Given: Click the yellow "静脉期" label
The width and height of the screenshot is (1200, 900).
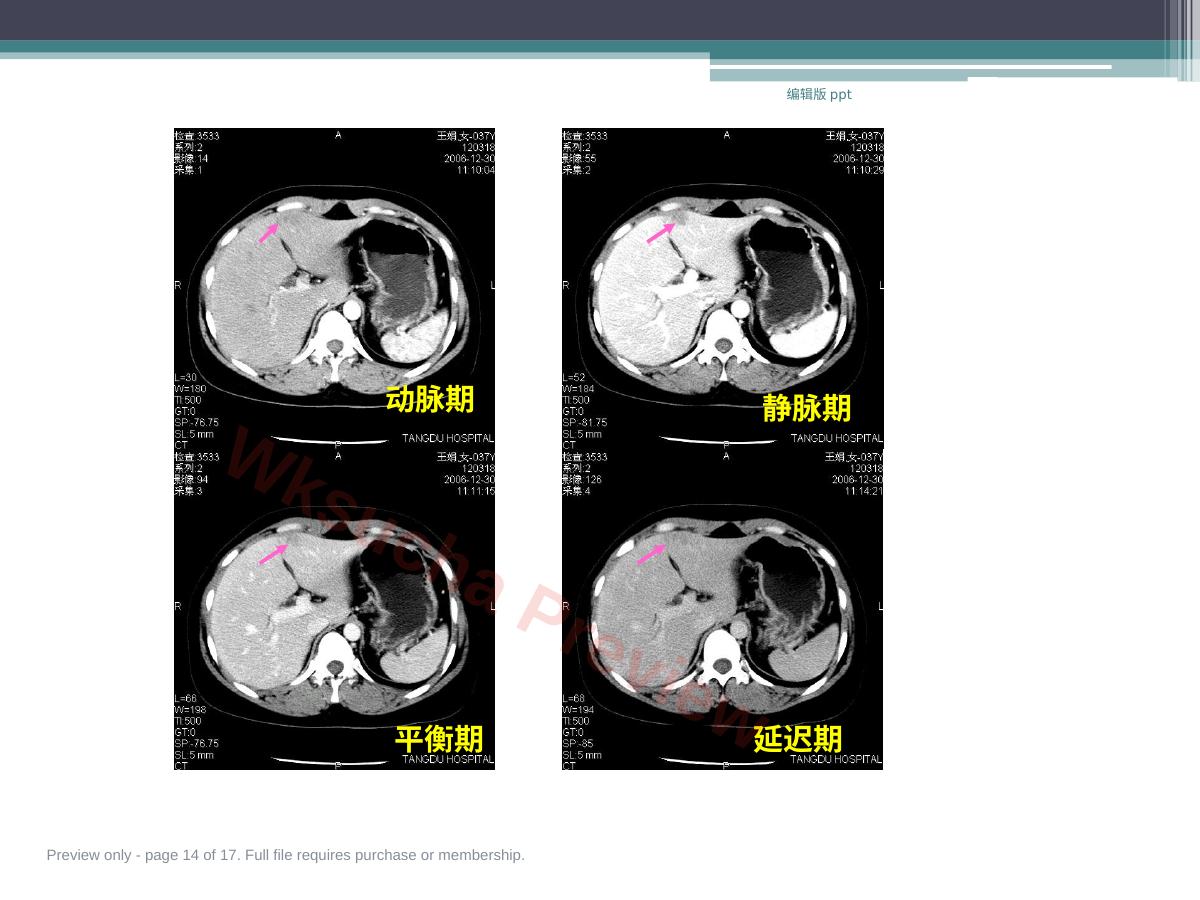Looking at the screenshot, I should point(807,407).
